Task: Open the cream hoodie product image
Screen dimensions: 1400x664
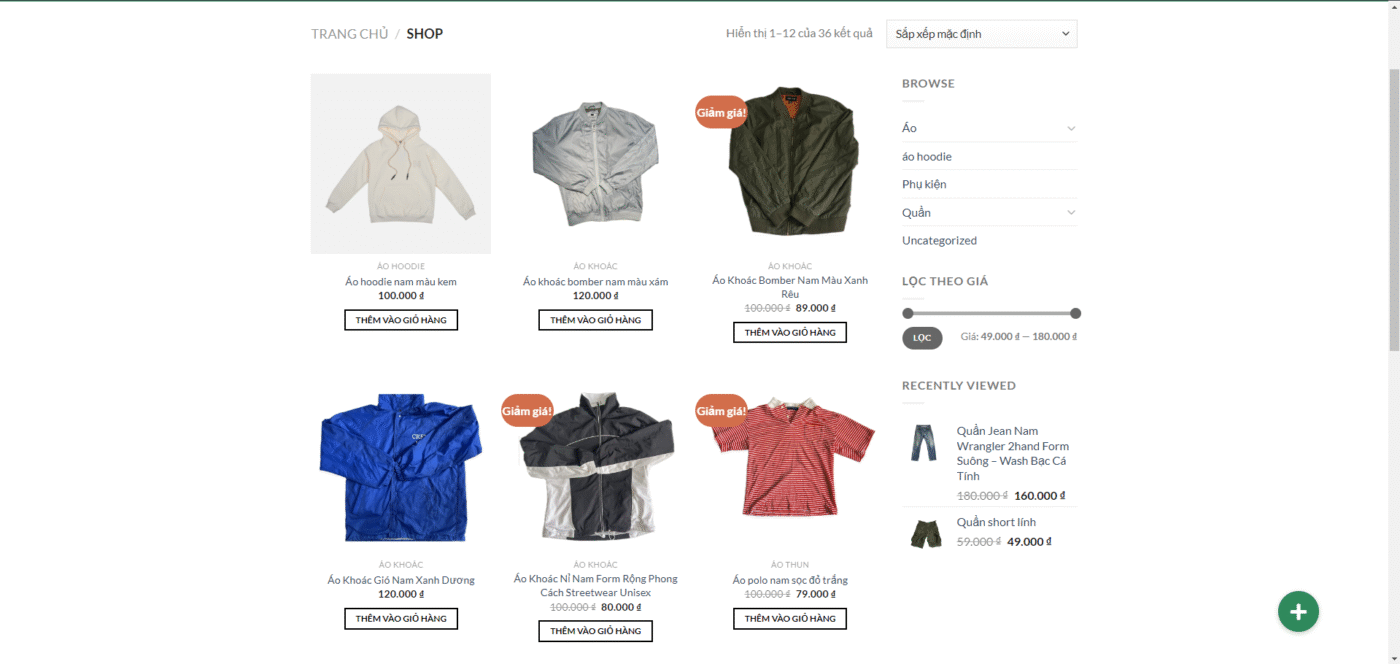Action: coord(401,163)
